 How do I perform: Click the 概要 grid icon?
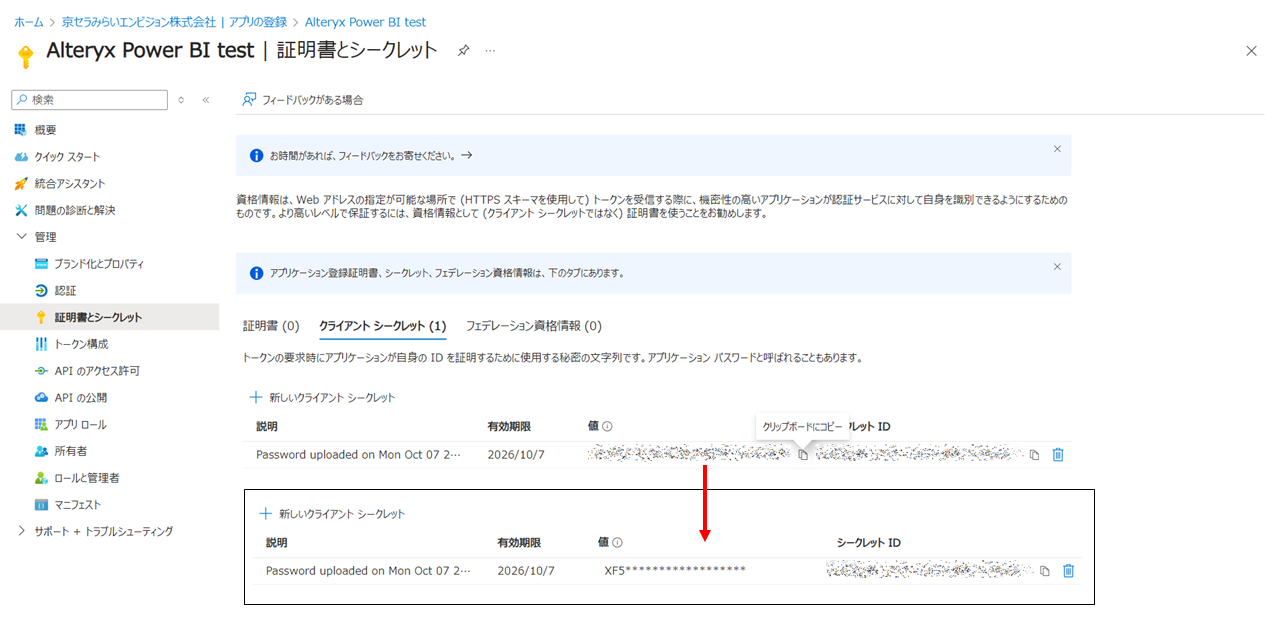point(20,130)
